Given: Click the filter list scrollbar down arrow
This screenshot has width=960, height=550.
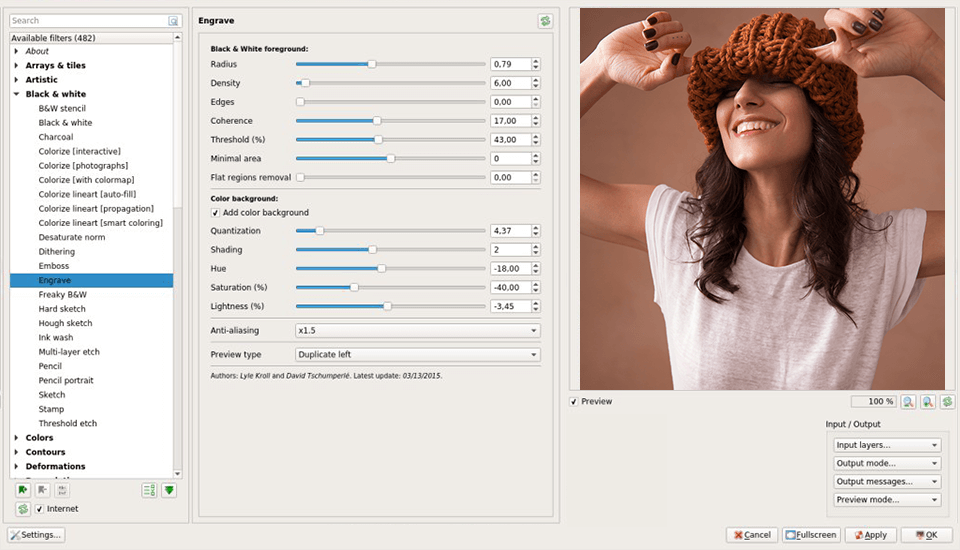Looking at the screenshot, I should click(178, 473).
